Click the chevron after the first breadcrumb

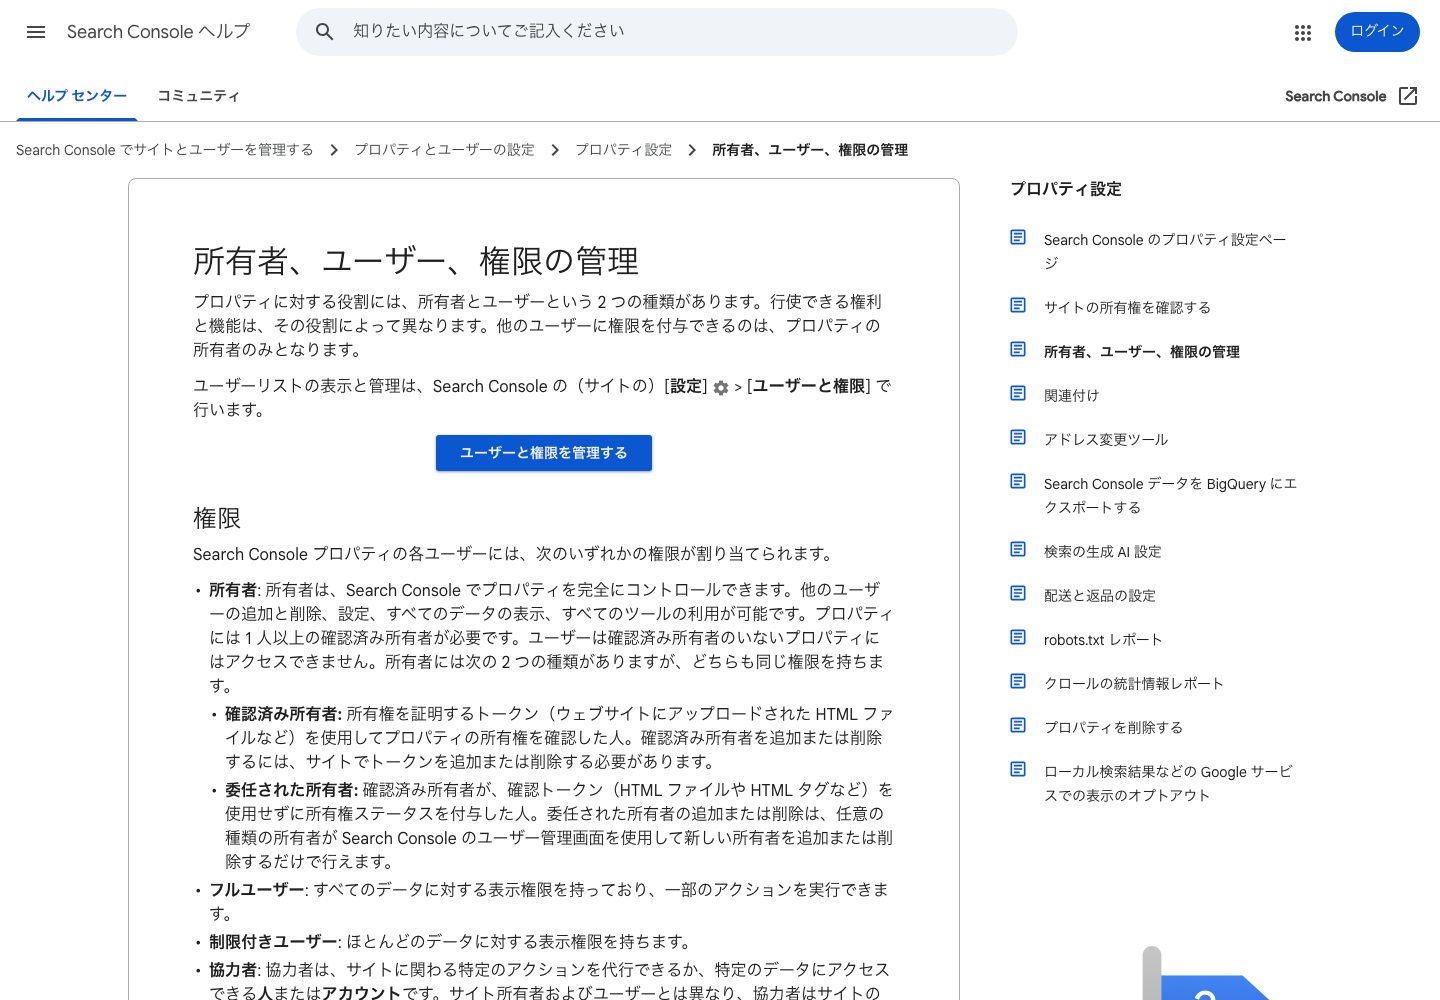pyautogui.click(x=334, y=150)
